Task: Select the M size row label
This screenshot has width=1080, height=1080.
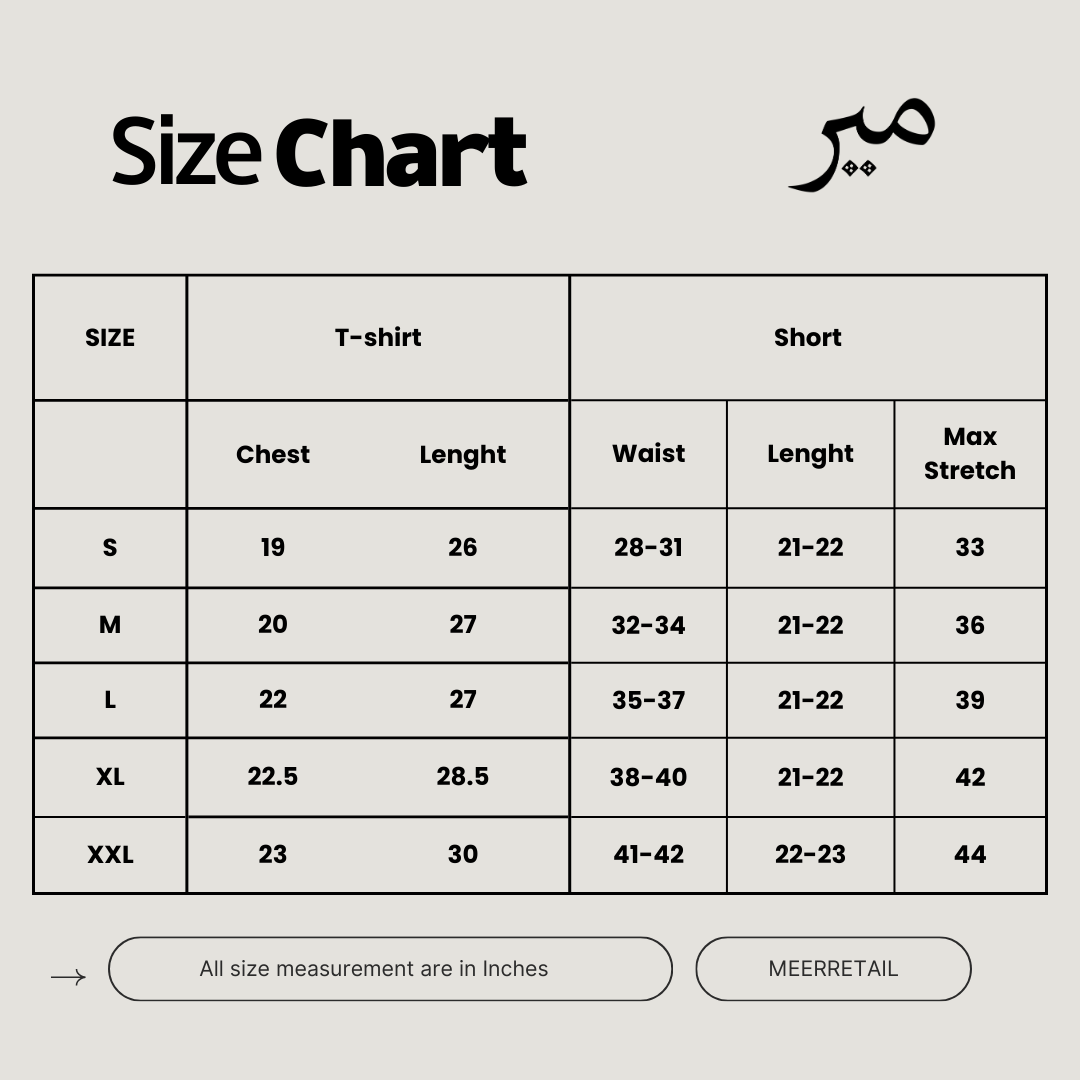Action: pos(110,625)
